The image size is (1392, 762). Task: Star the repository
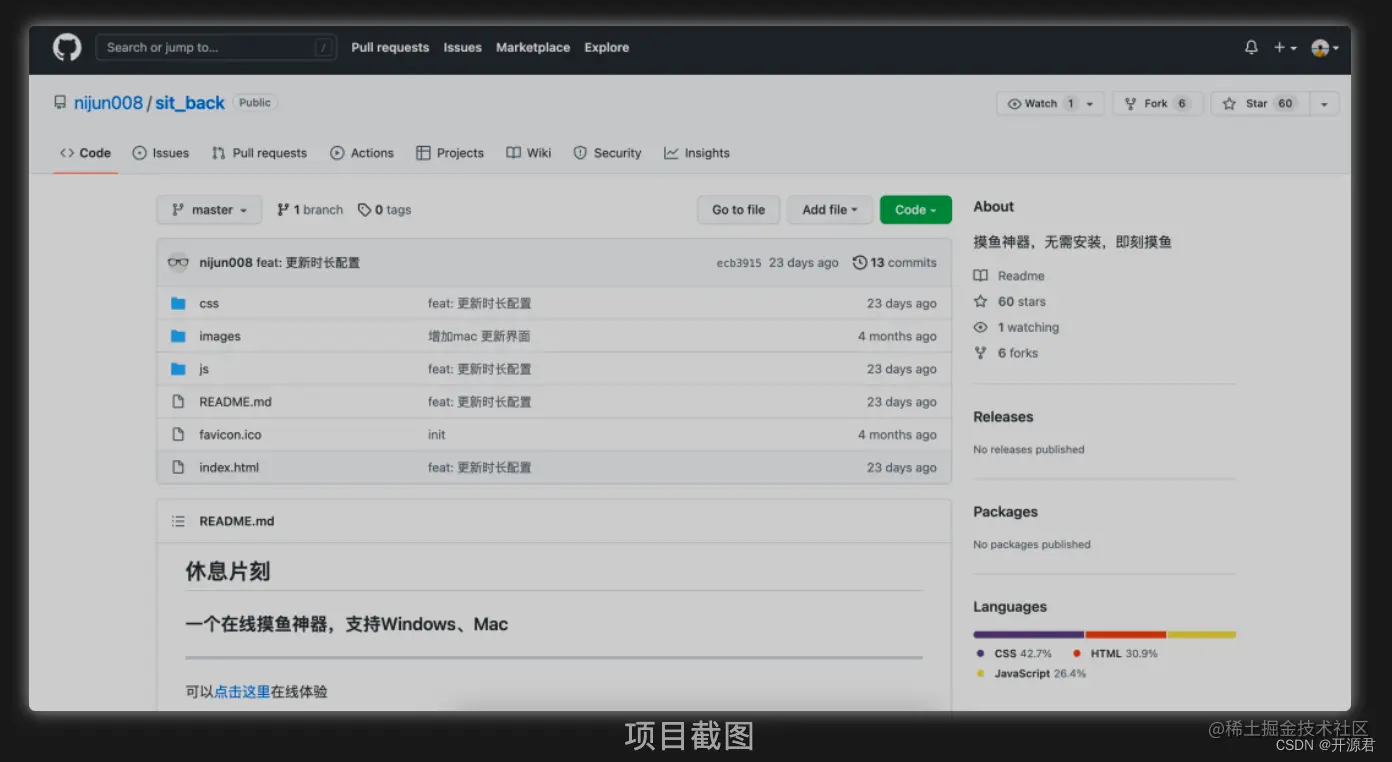(1260, 103)
